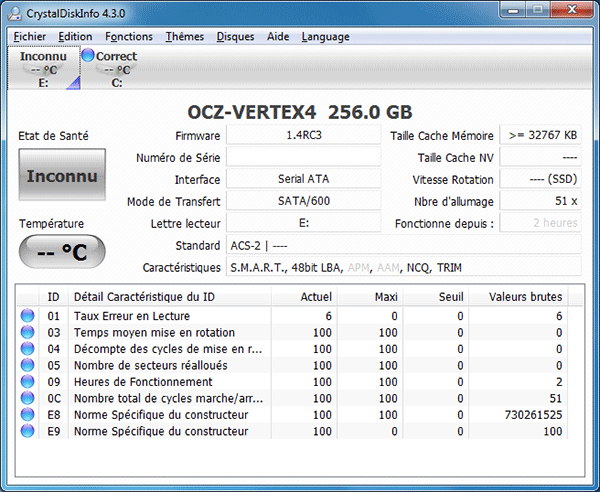Select the Temps moyen mise en rotation row
The height and width of the screenshot is (492, 600).
[293, 332]
